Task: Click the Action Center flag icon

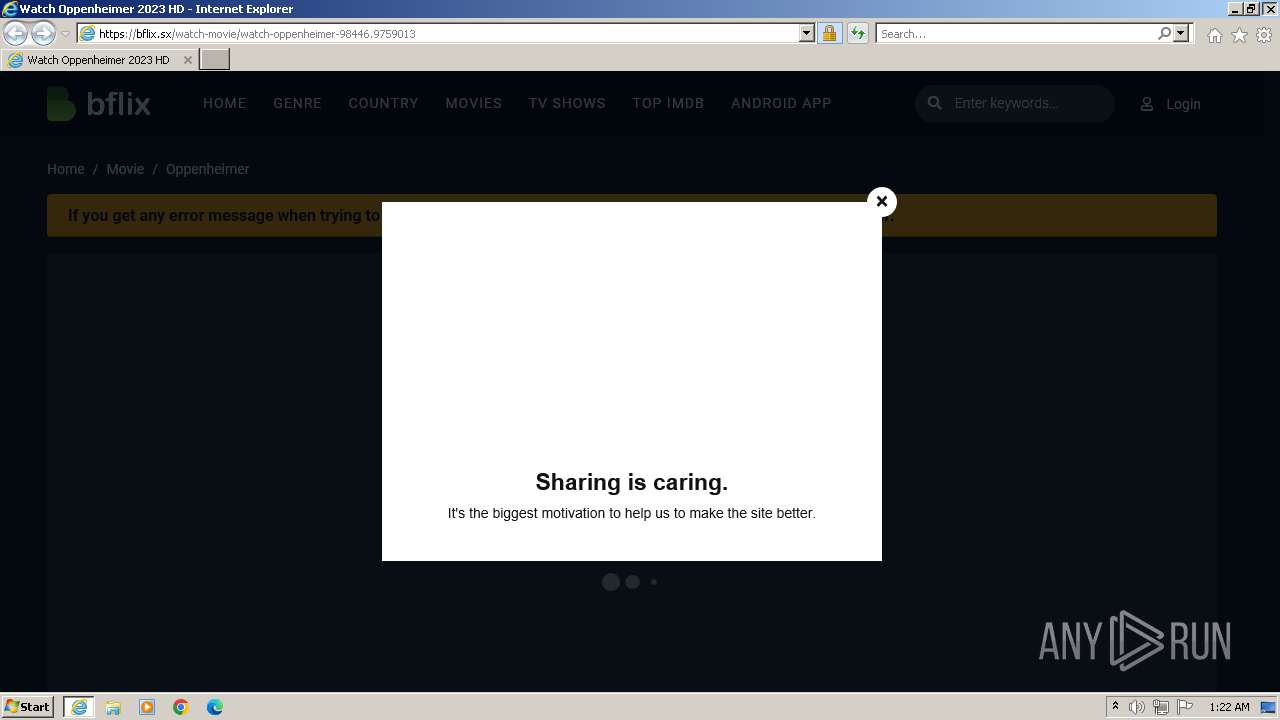Action: pos(1185,707)
